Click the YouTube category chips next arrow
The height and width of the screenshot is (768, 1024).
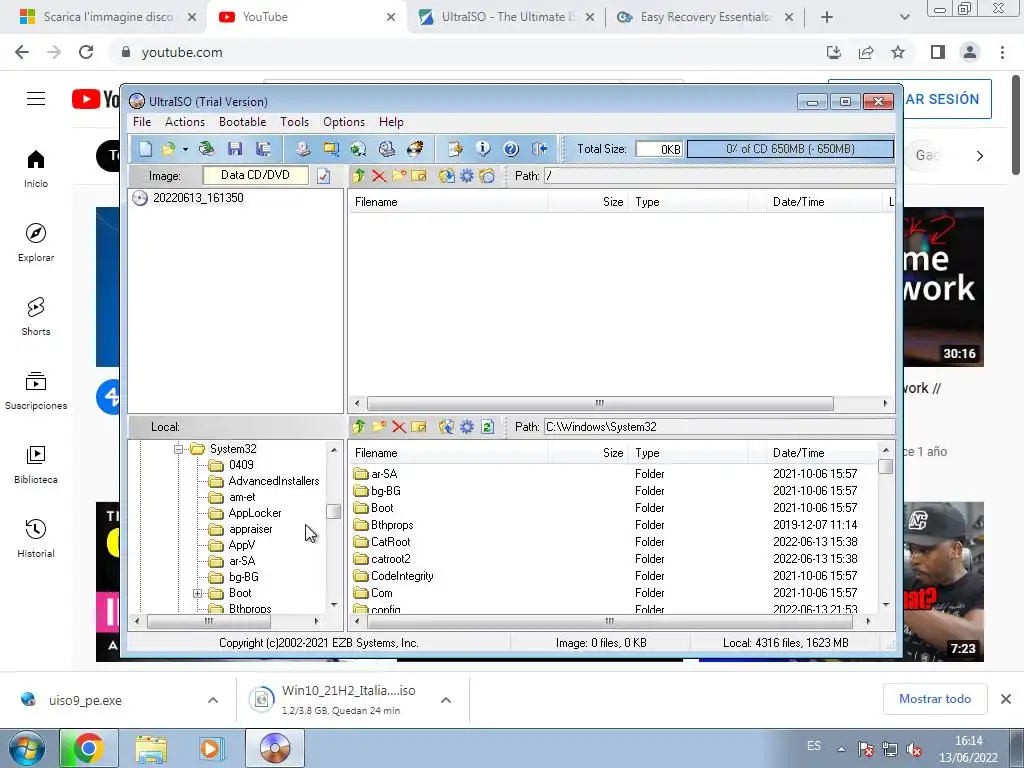pos(980,155)
